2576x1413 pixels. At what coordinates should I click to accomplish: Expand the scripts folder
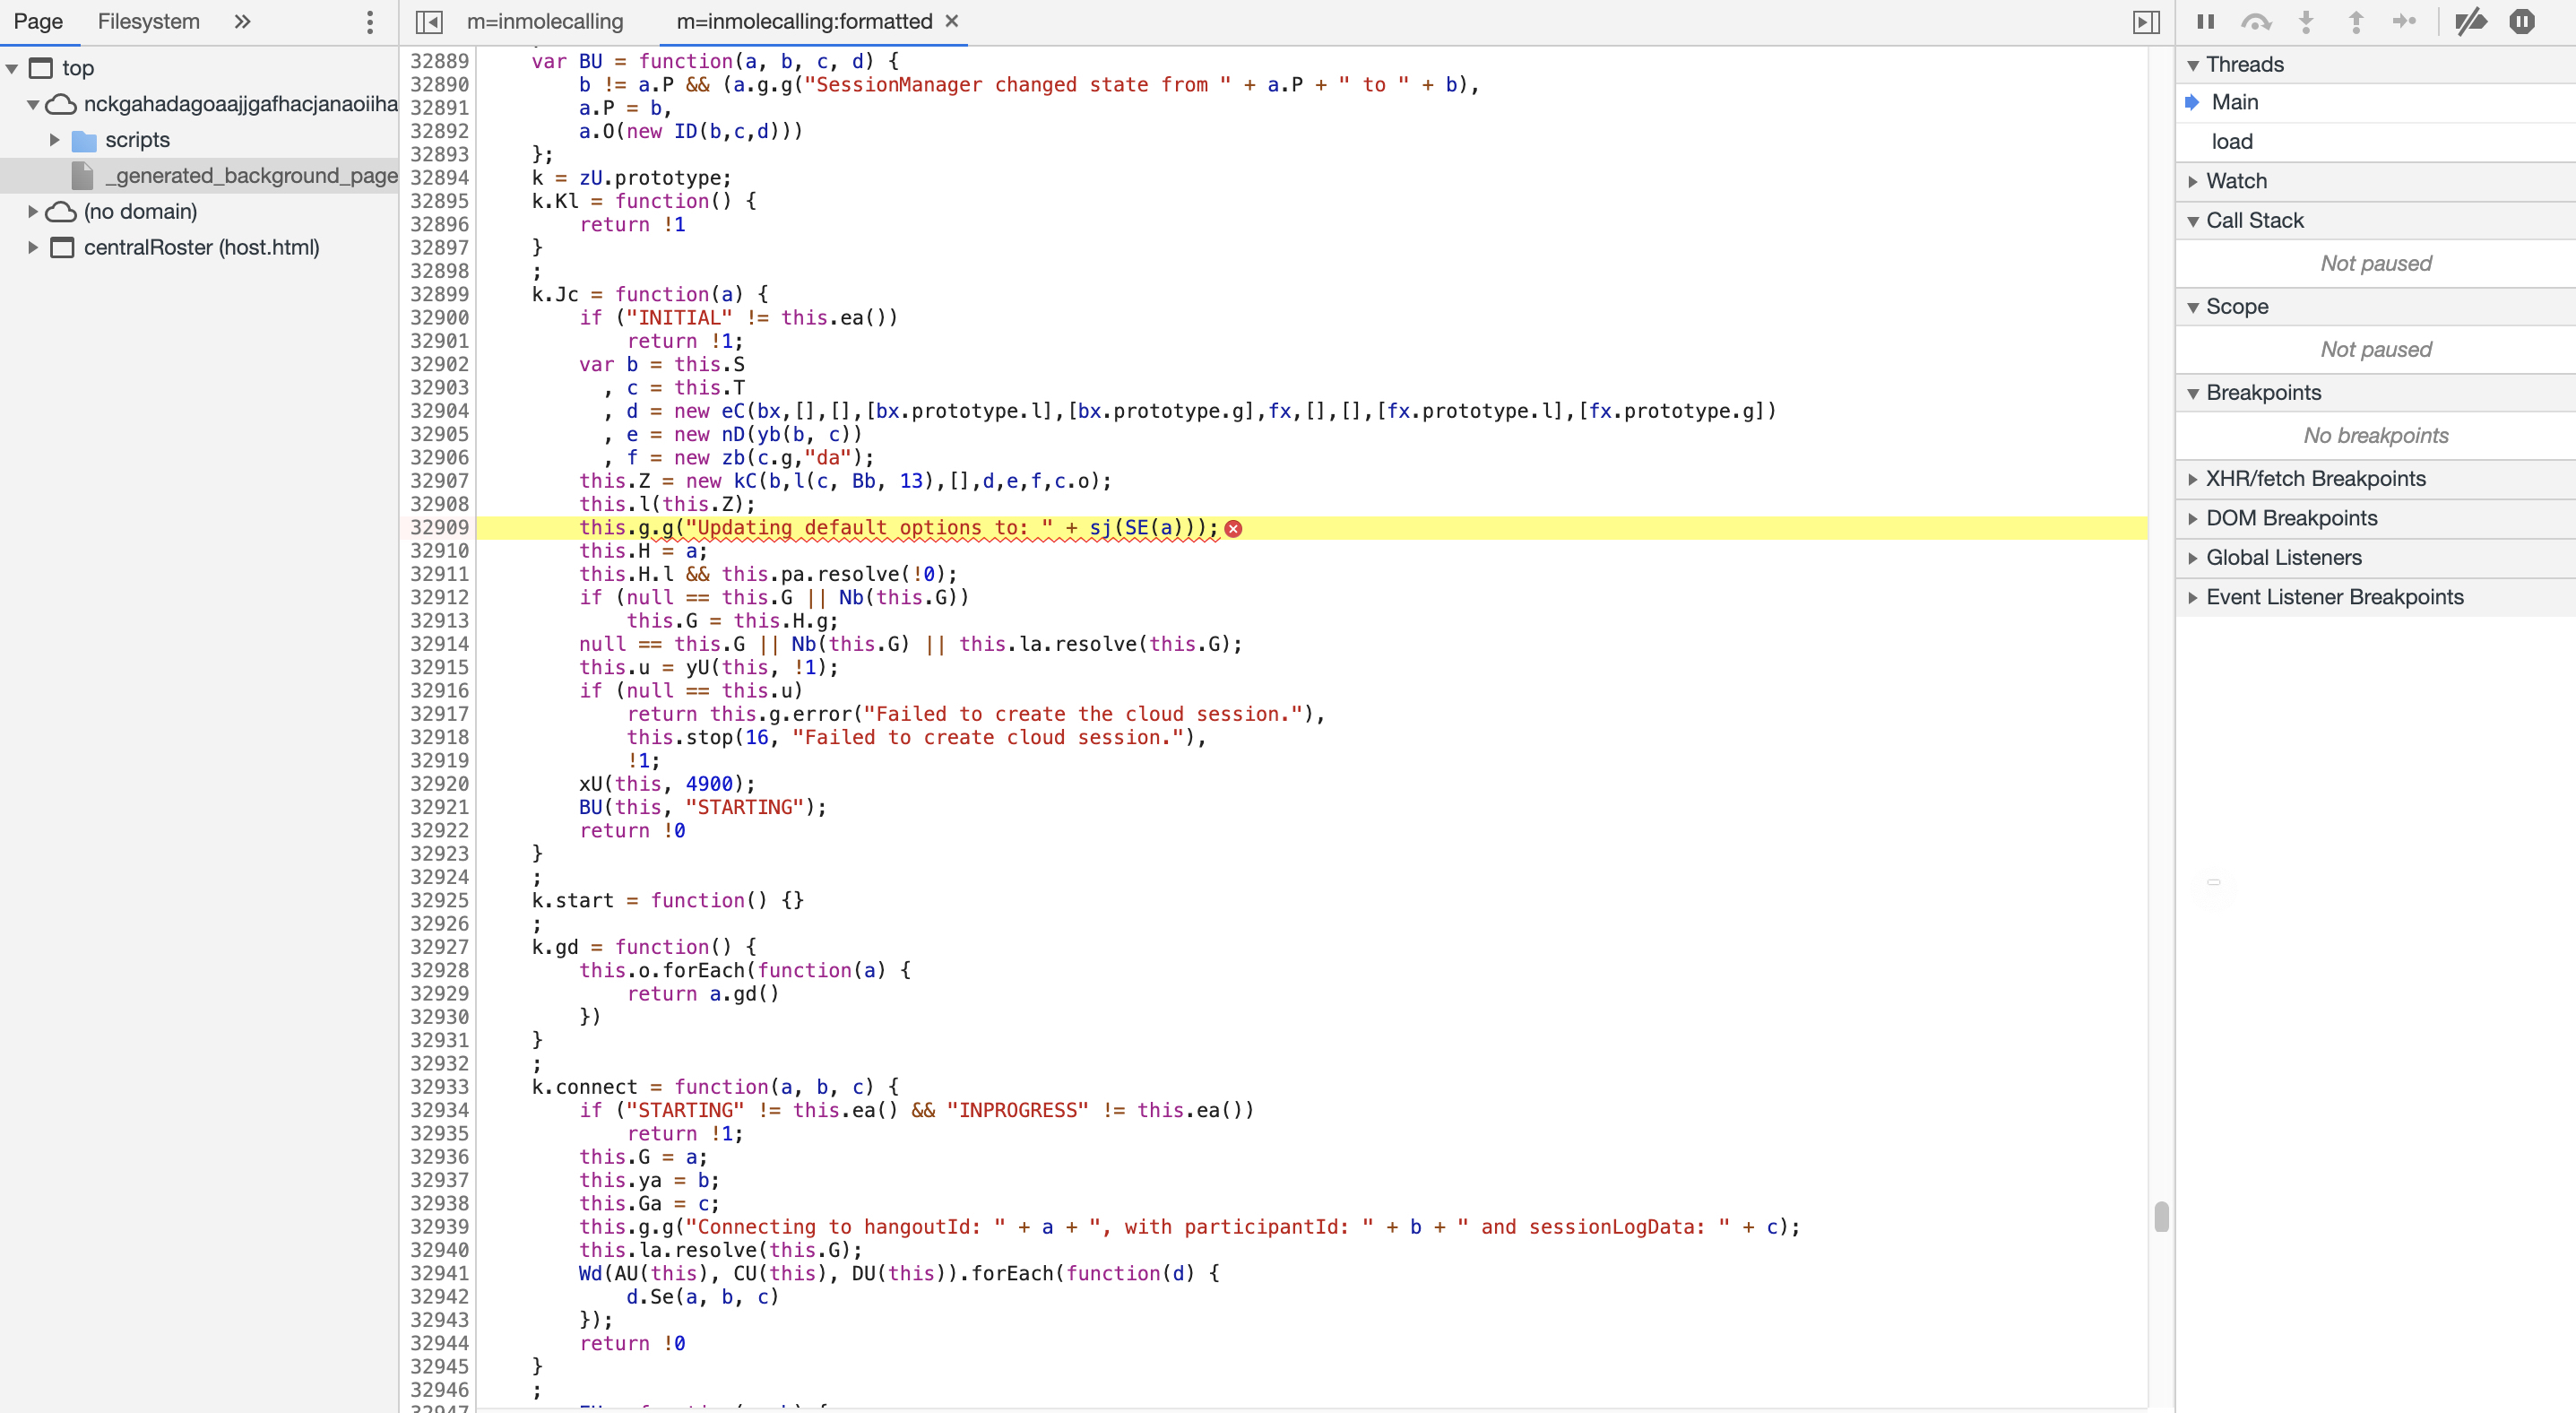pyautogui.click(x=55, y=140)
